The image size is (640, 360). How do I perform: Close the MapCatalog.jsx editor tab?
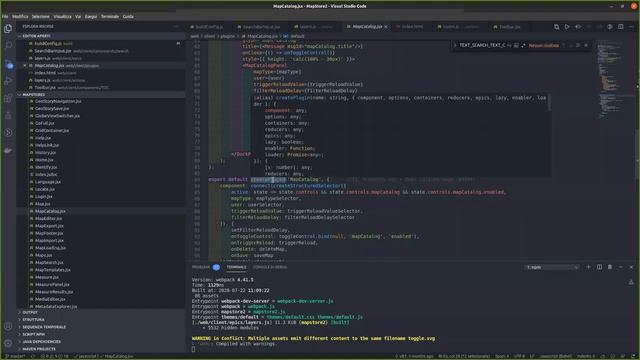click(x=386, y=27)
